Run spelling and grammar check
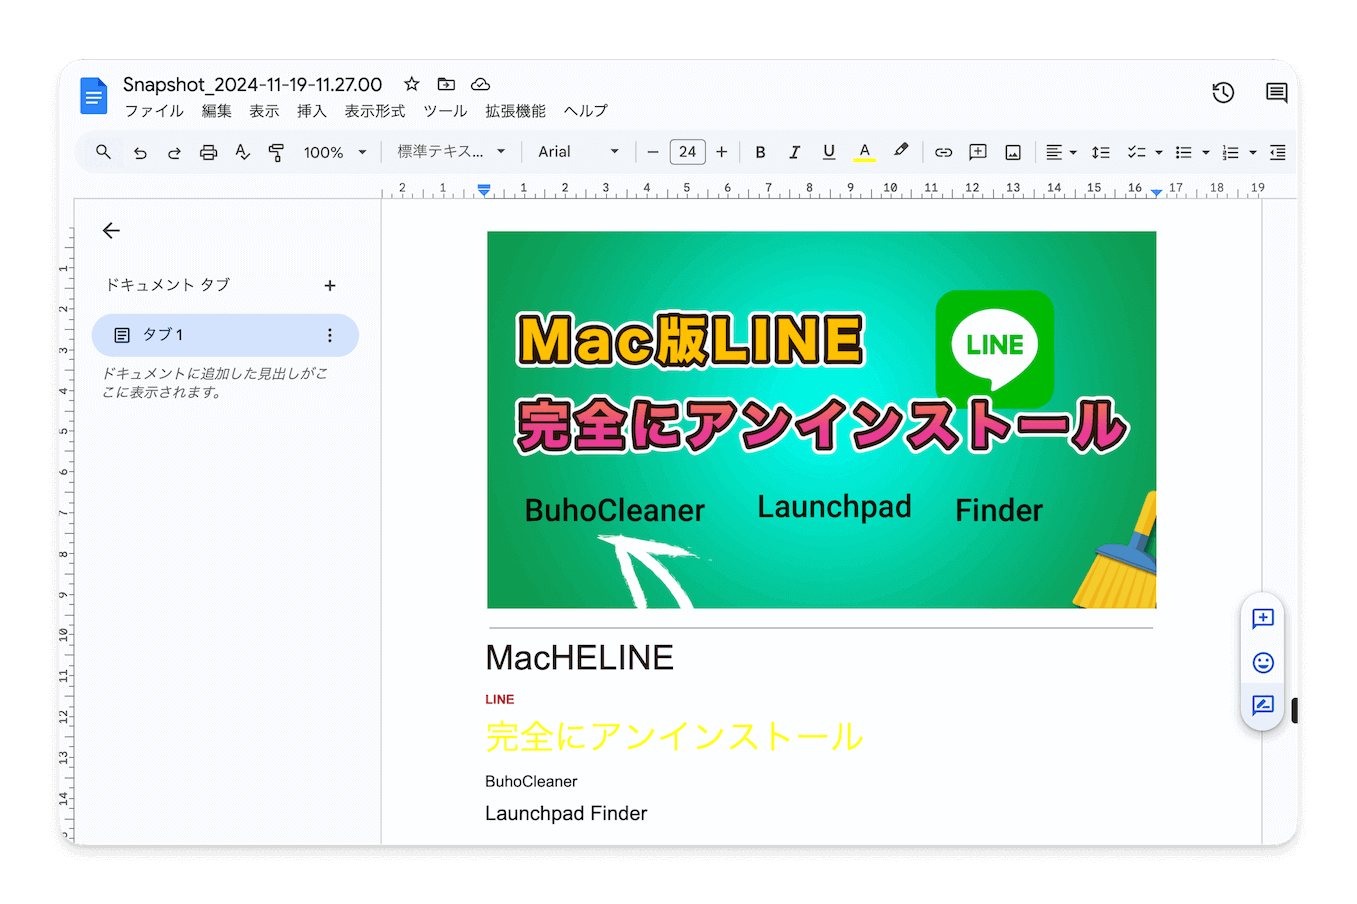Image resolution: width=1357 pixels, height=904 pixels. pyautogui.click(x=242, y=152)
